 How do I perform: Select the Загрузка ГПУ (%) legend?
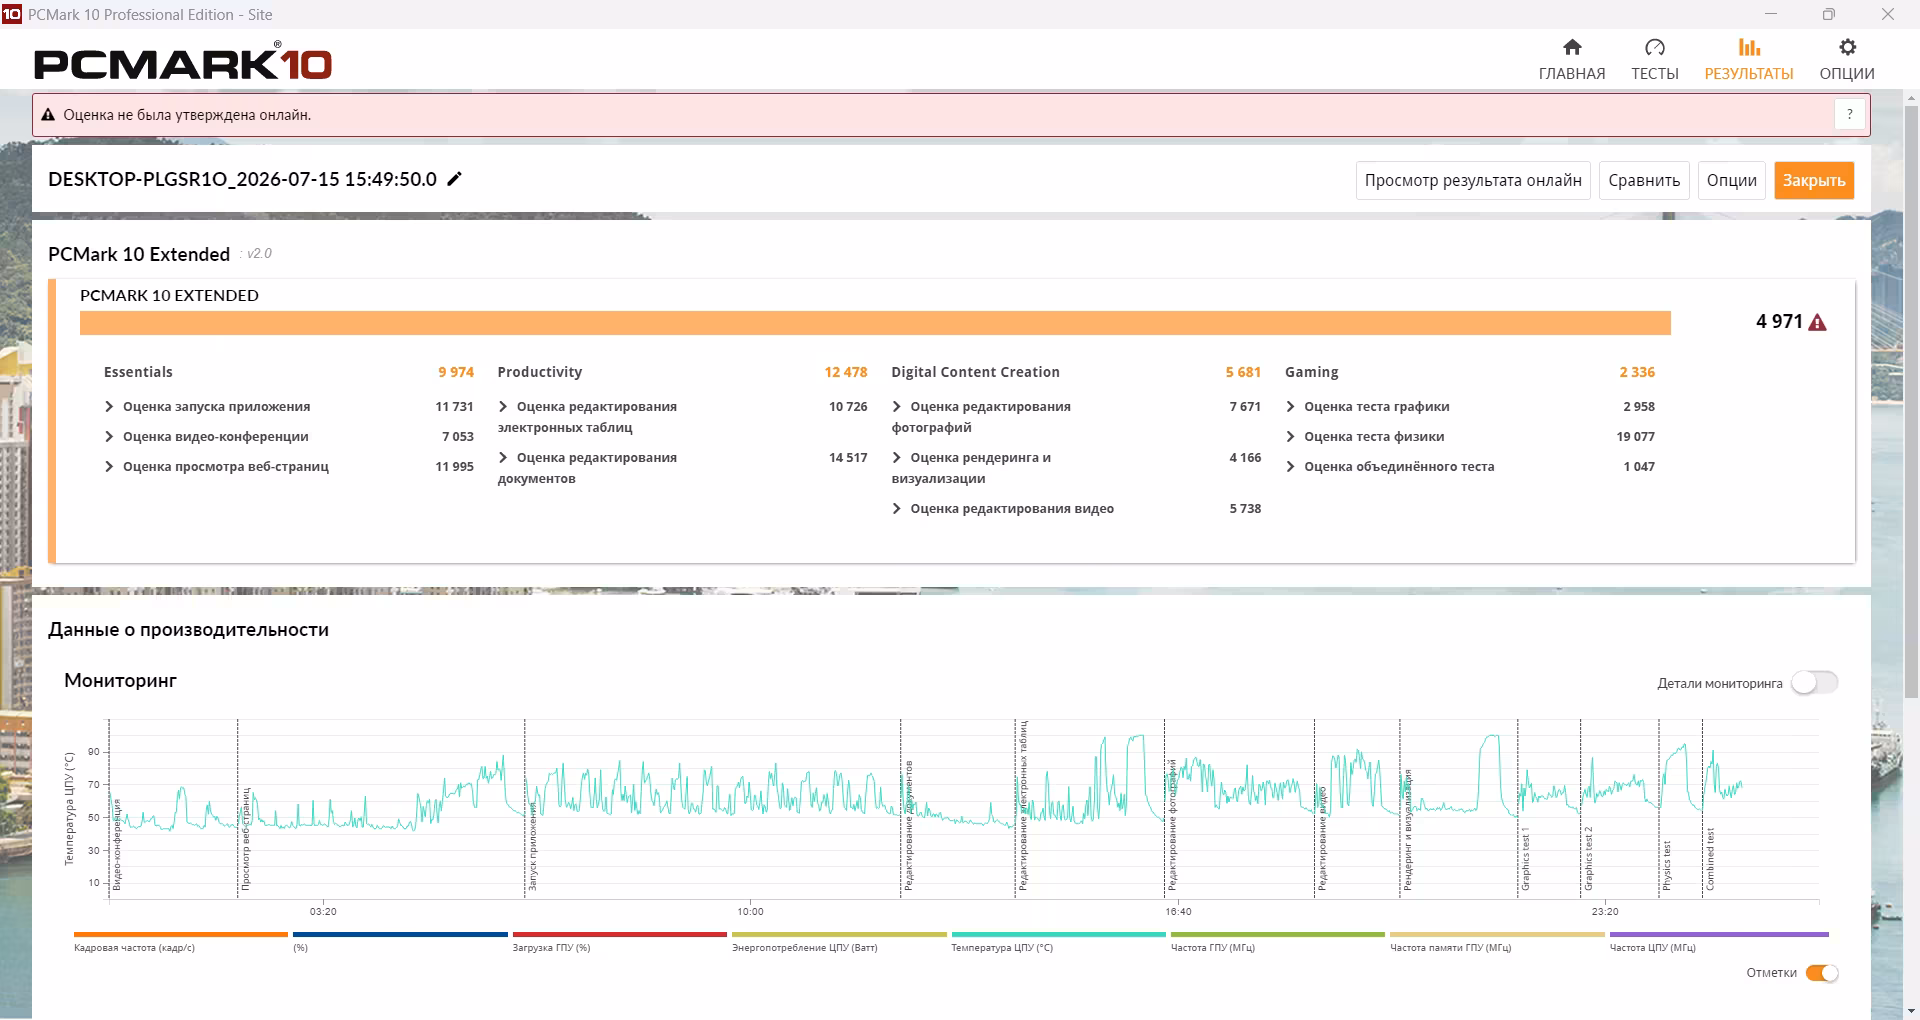(x=620, y=941)
